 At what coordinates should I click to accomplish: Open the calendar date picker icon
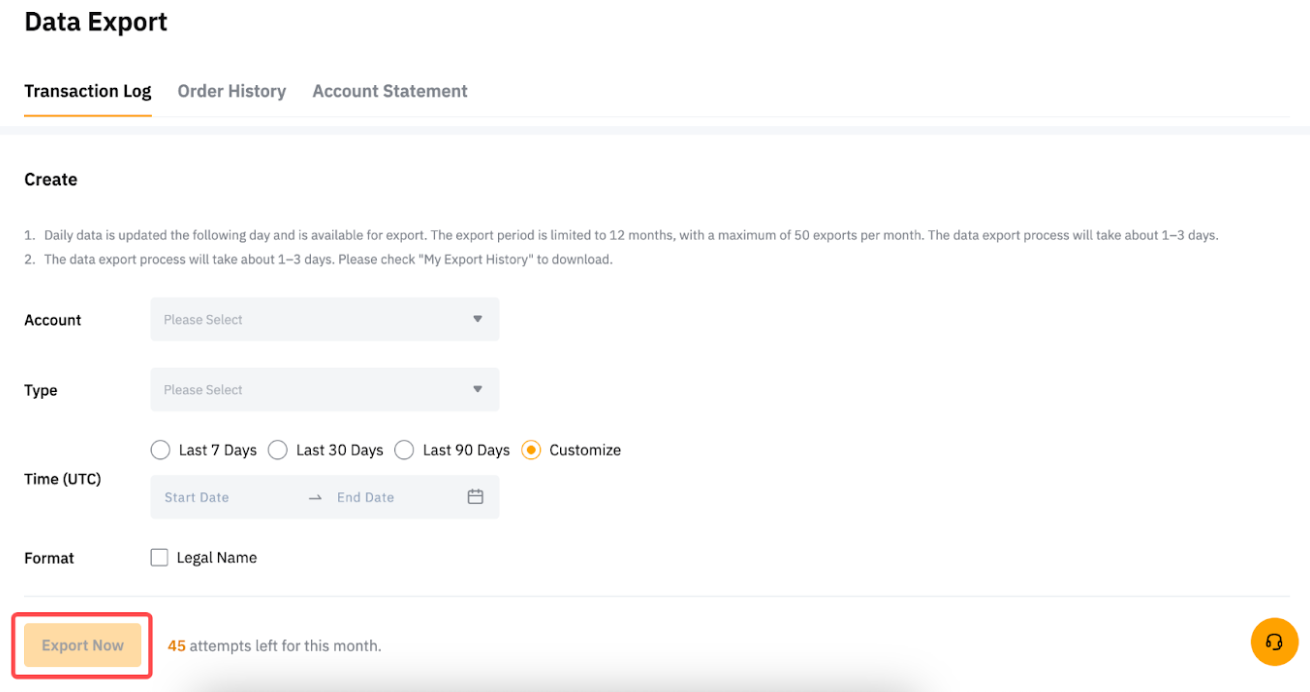click(475, 497)
